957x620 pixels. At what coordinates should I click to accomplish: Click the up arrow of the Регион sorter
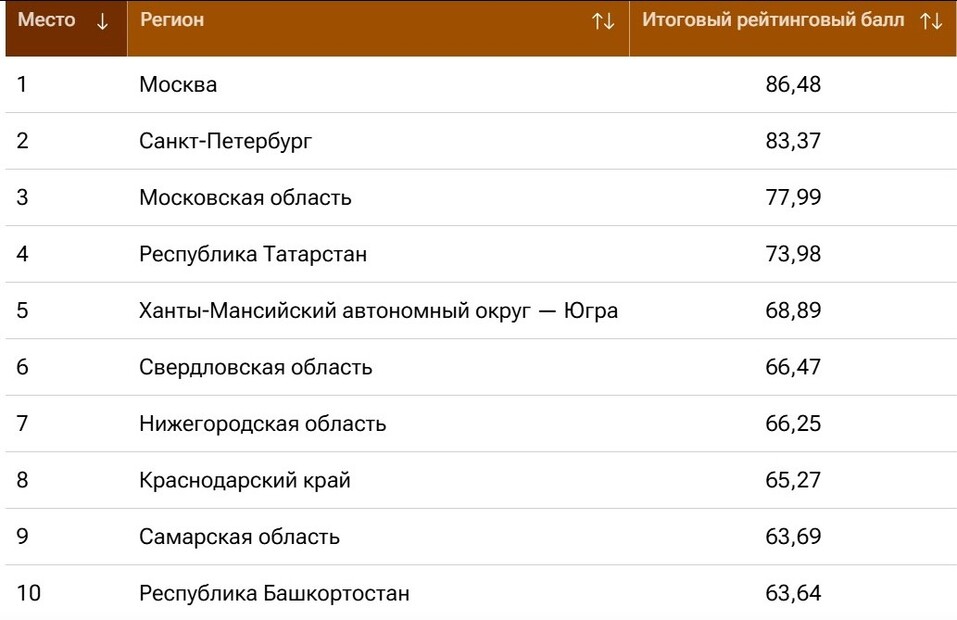coord(598,20)
